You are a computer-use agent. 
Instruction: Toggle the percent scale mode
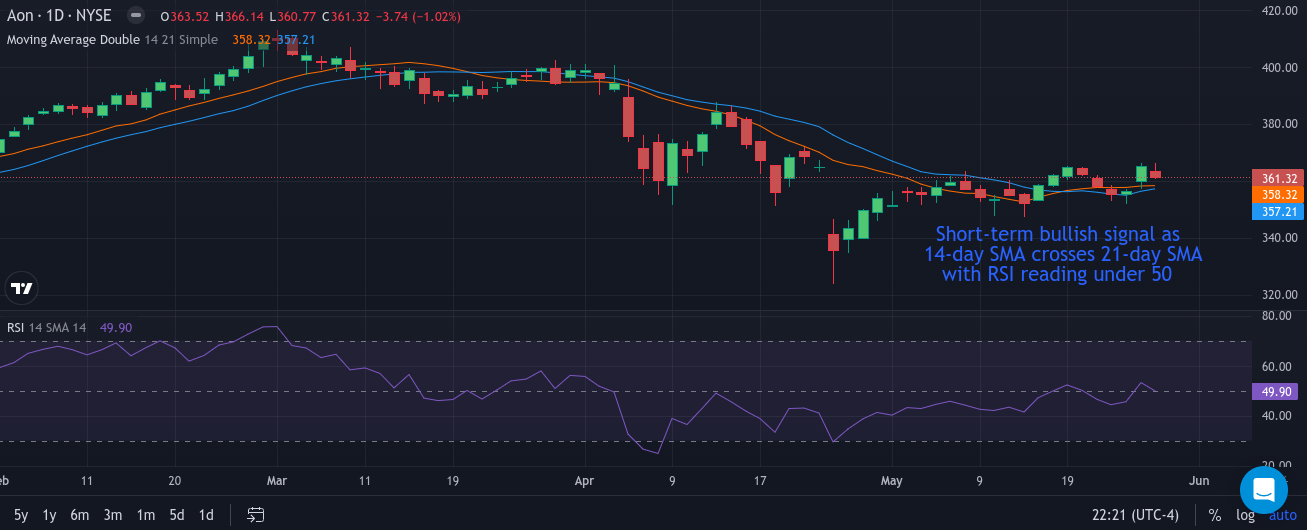[1214, 515]
